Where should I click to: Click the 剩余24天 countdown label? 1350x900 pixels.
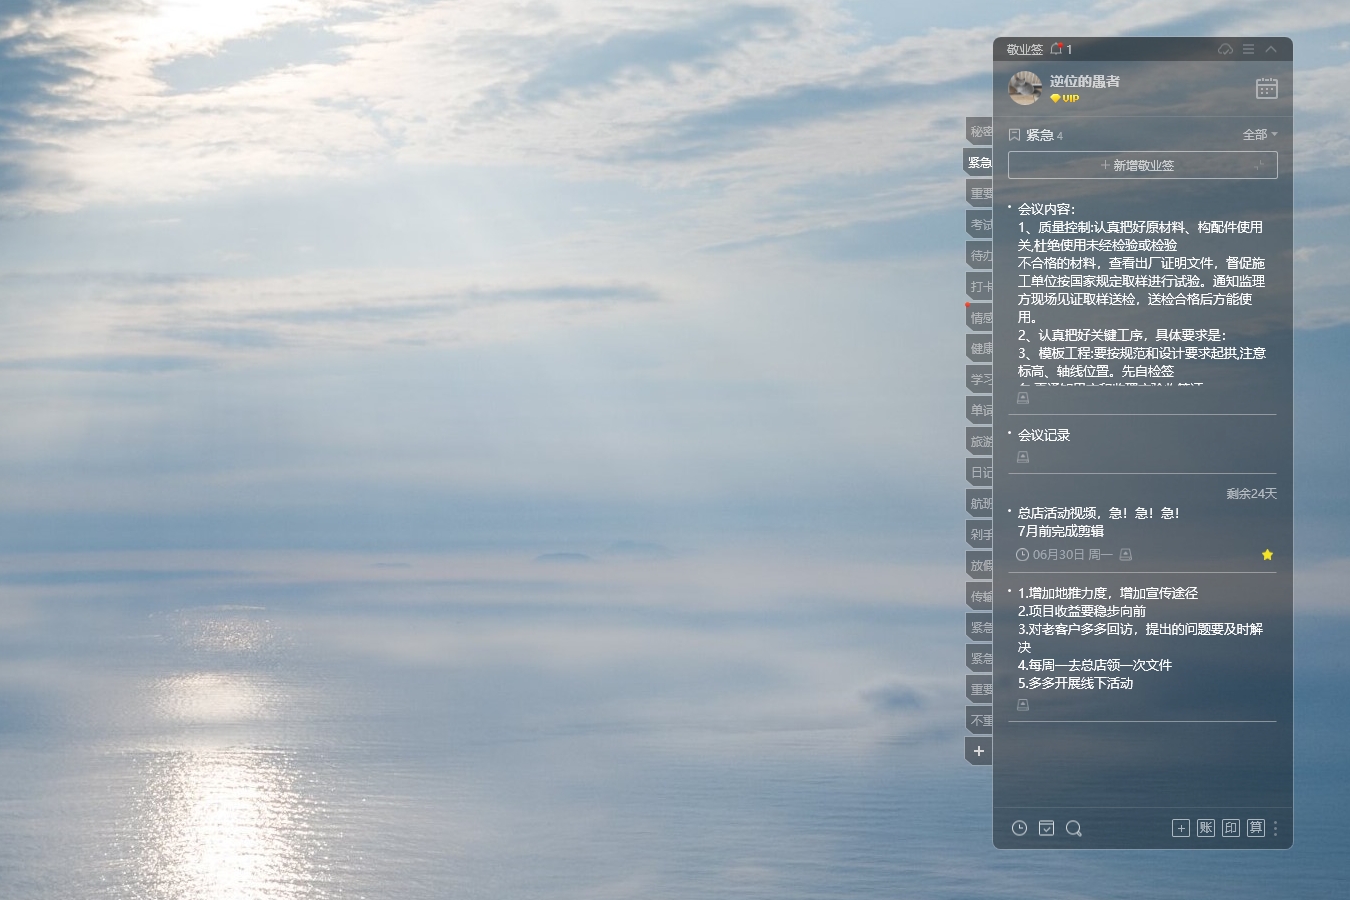click(x=1252, y=493)
